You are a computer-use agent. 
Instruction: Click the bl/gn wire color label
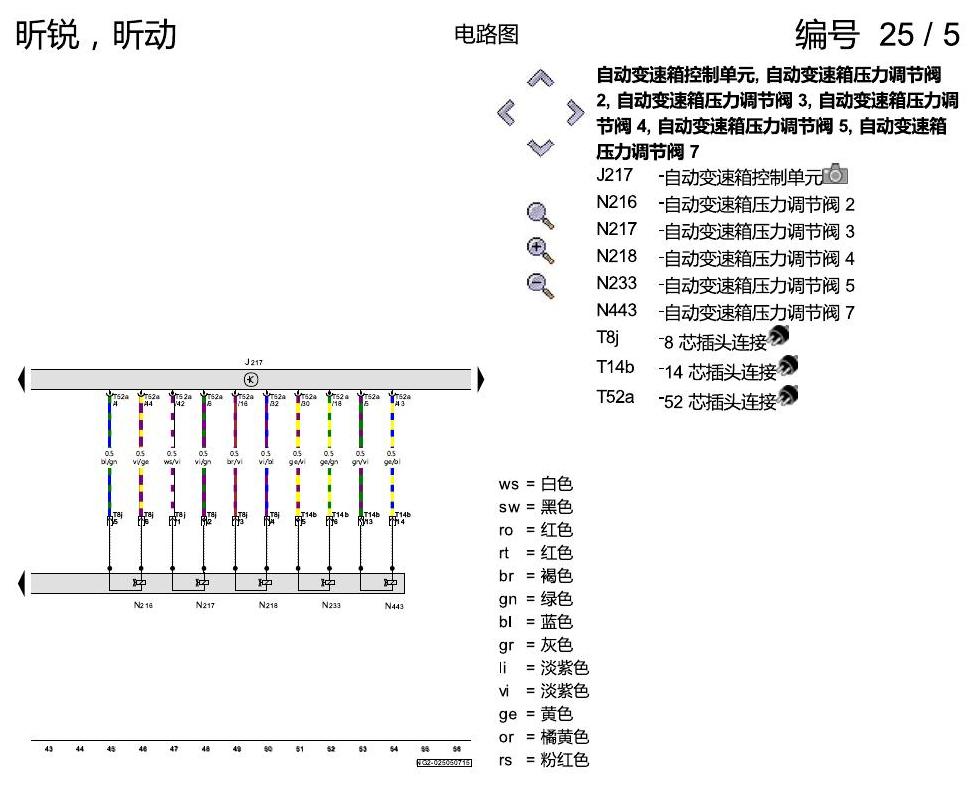(x=109, y=462)
